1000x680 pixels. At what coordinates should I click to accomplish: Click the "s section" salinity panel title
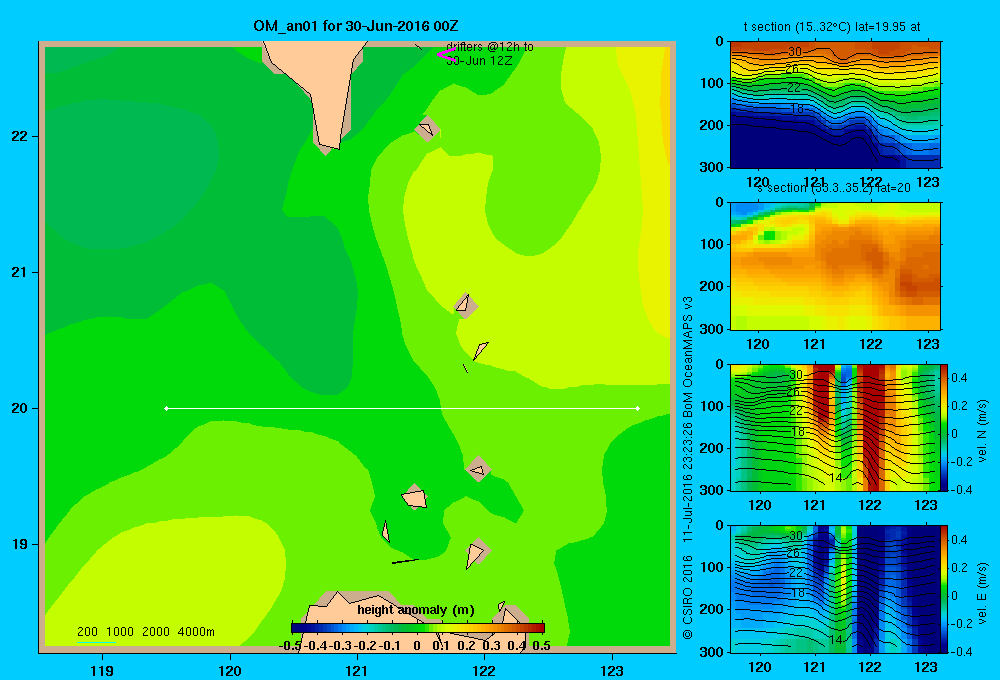[x=833, y=188]
